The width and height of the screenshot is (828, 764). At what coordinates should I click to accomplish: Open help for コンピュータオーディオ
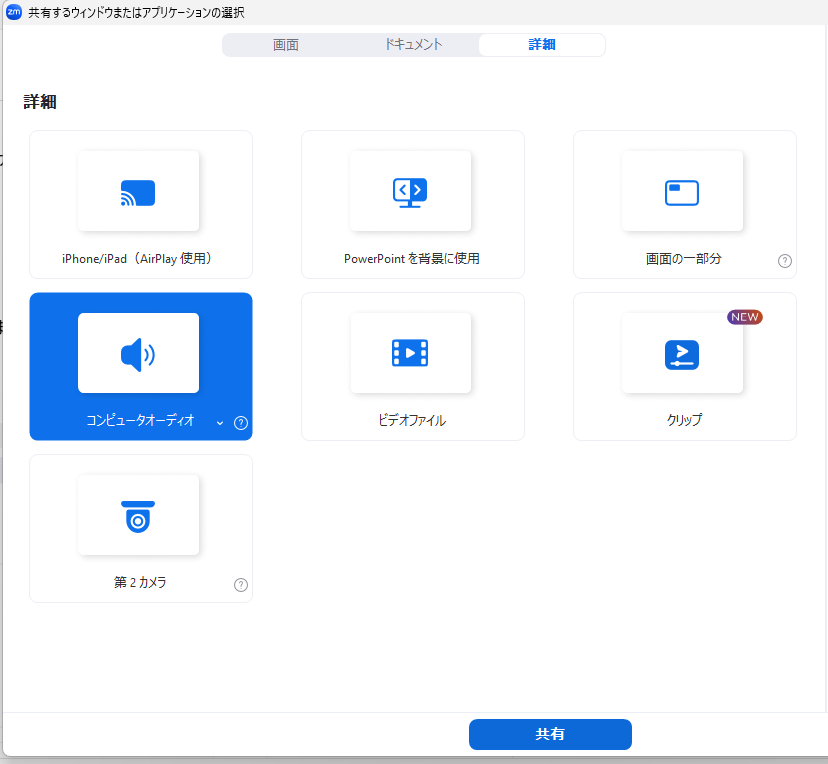[x=241, y=423]
